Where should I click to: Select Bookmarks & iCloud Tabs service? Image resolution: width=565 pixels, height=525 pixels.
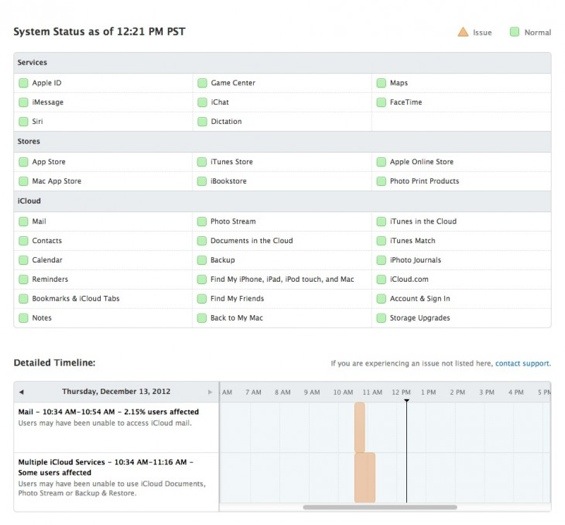[76, 298]
